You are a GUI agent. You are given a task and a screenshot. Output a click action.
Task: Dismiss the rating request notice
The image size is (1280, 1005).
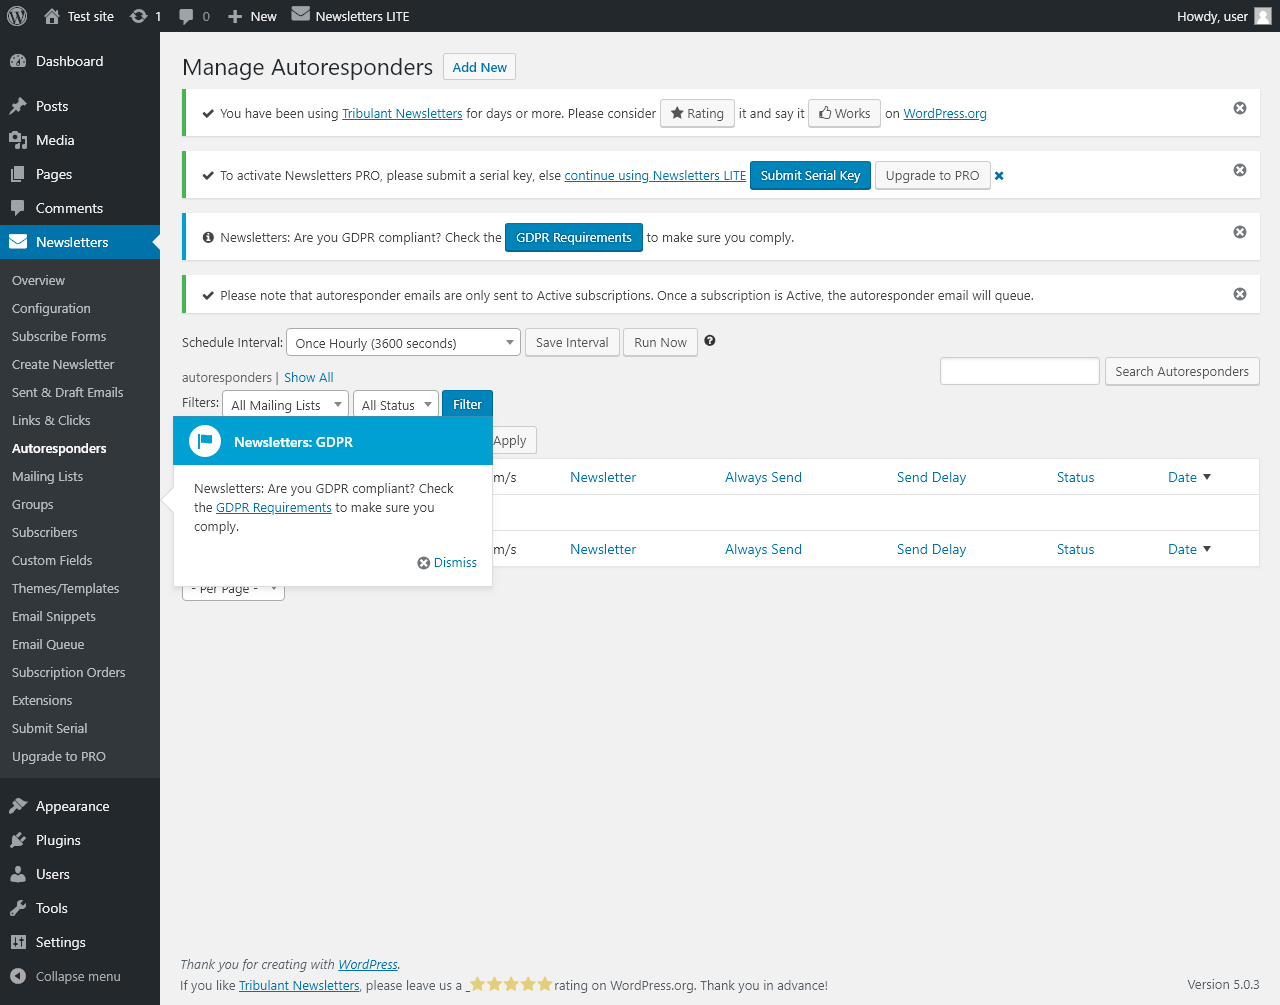pyautogui.click(x=1240, y=108)
